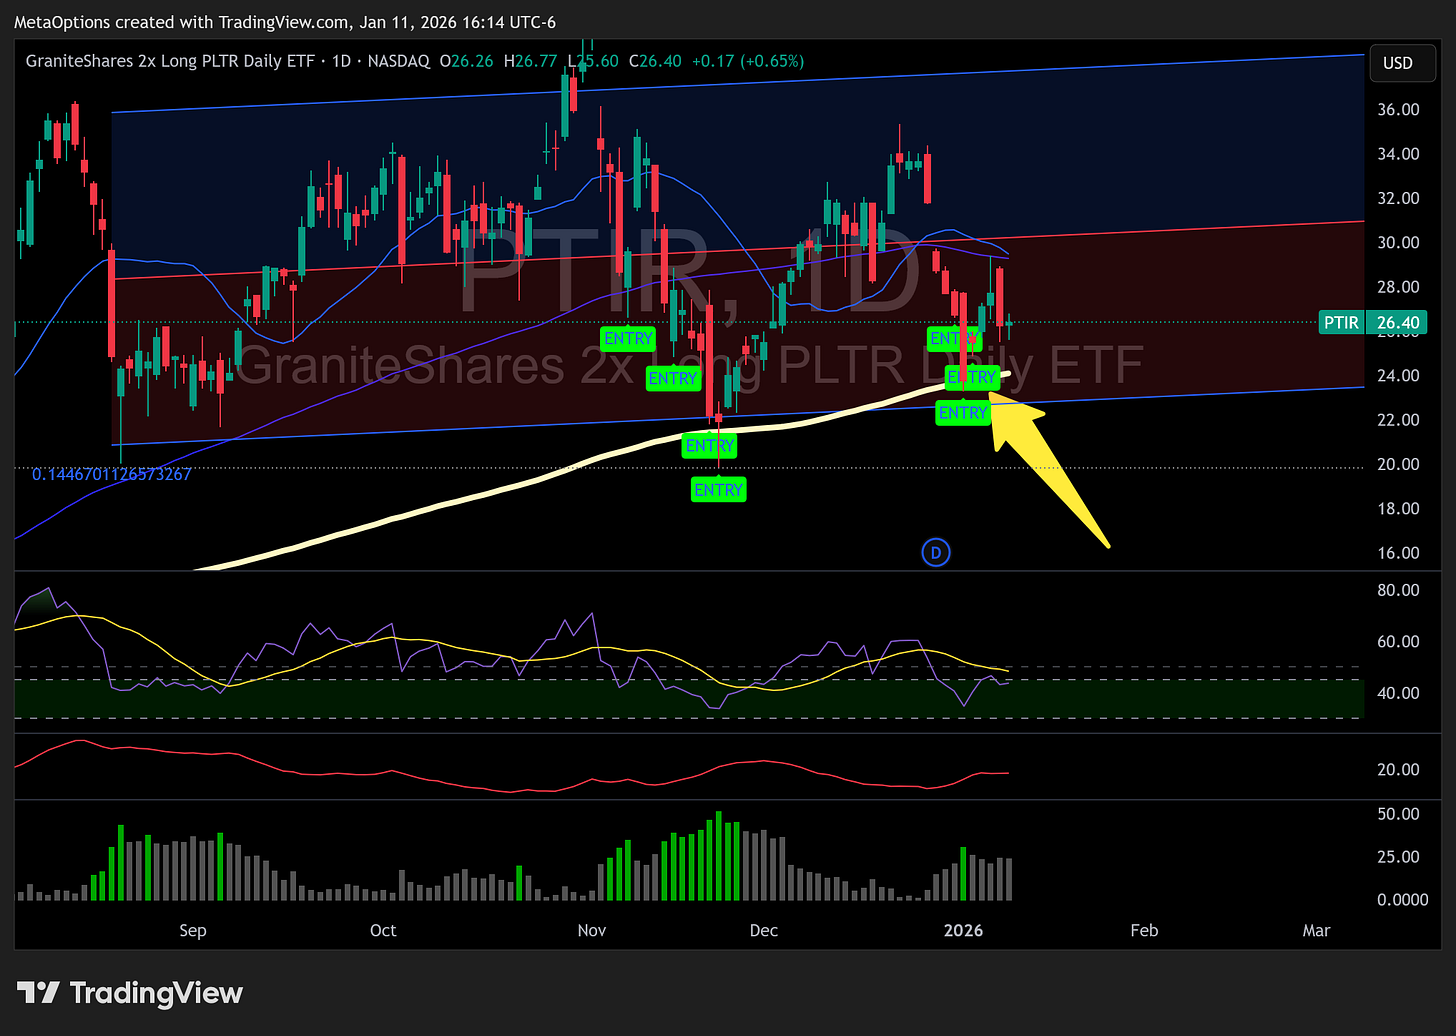Click the lowest ENTRY label from mid-November
1456x1036 pixels.
tap(718, 489)
